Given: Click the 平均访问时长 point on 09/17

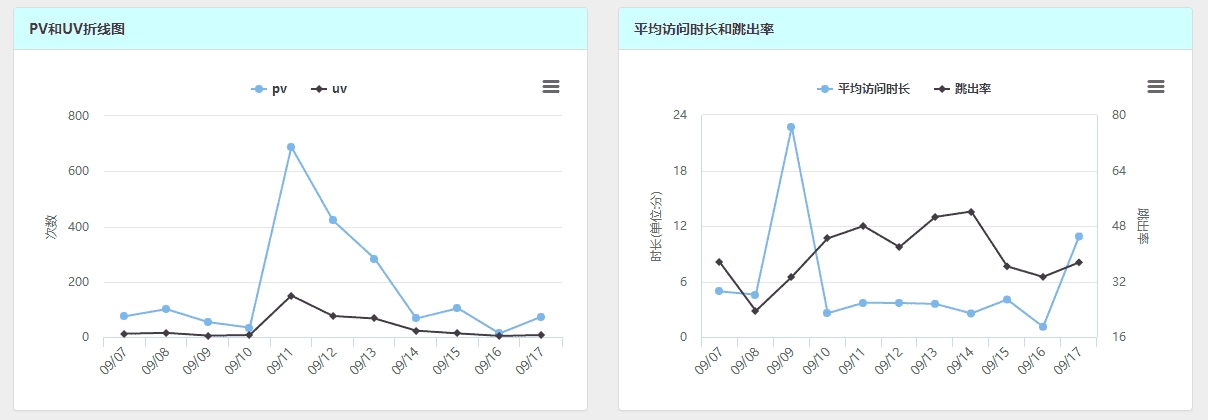Looking at the screenshot, I should click(x=1079, y=236).
